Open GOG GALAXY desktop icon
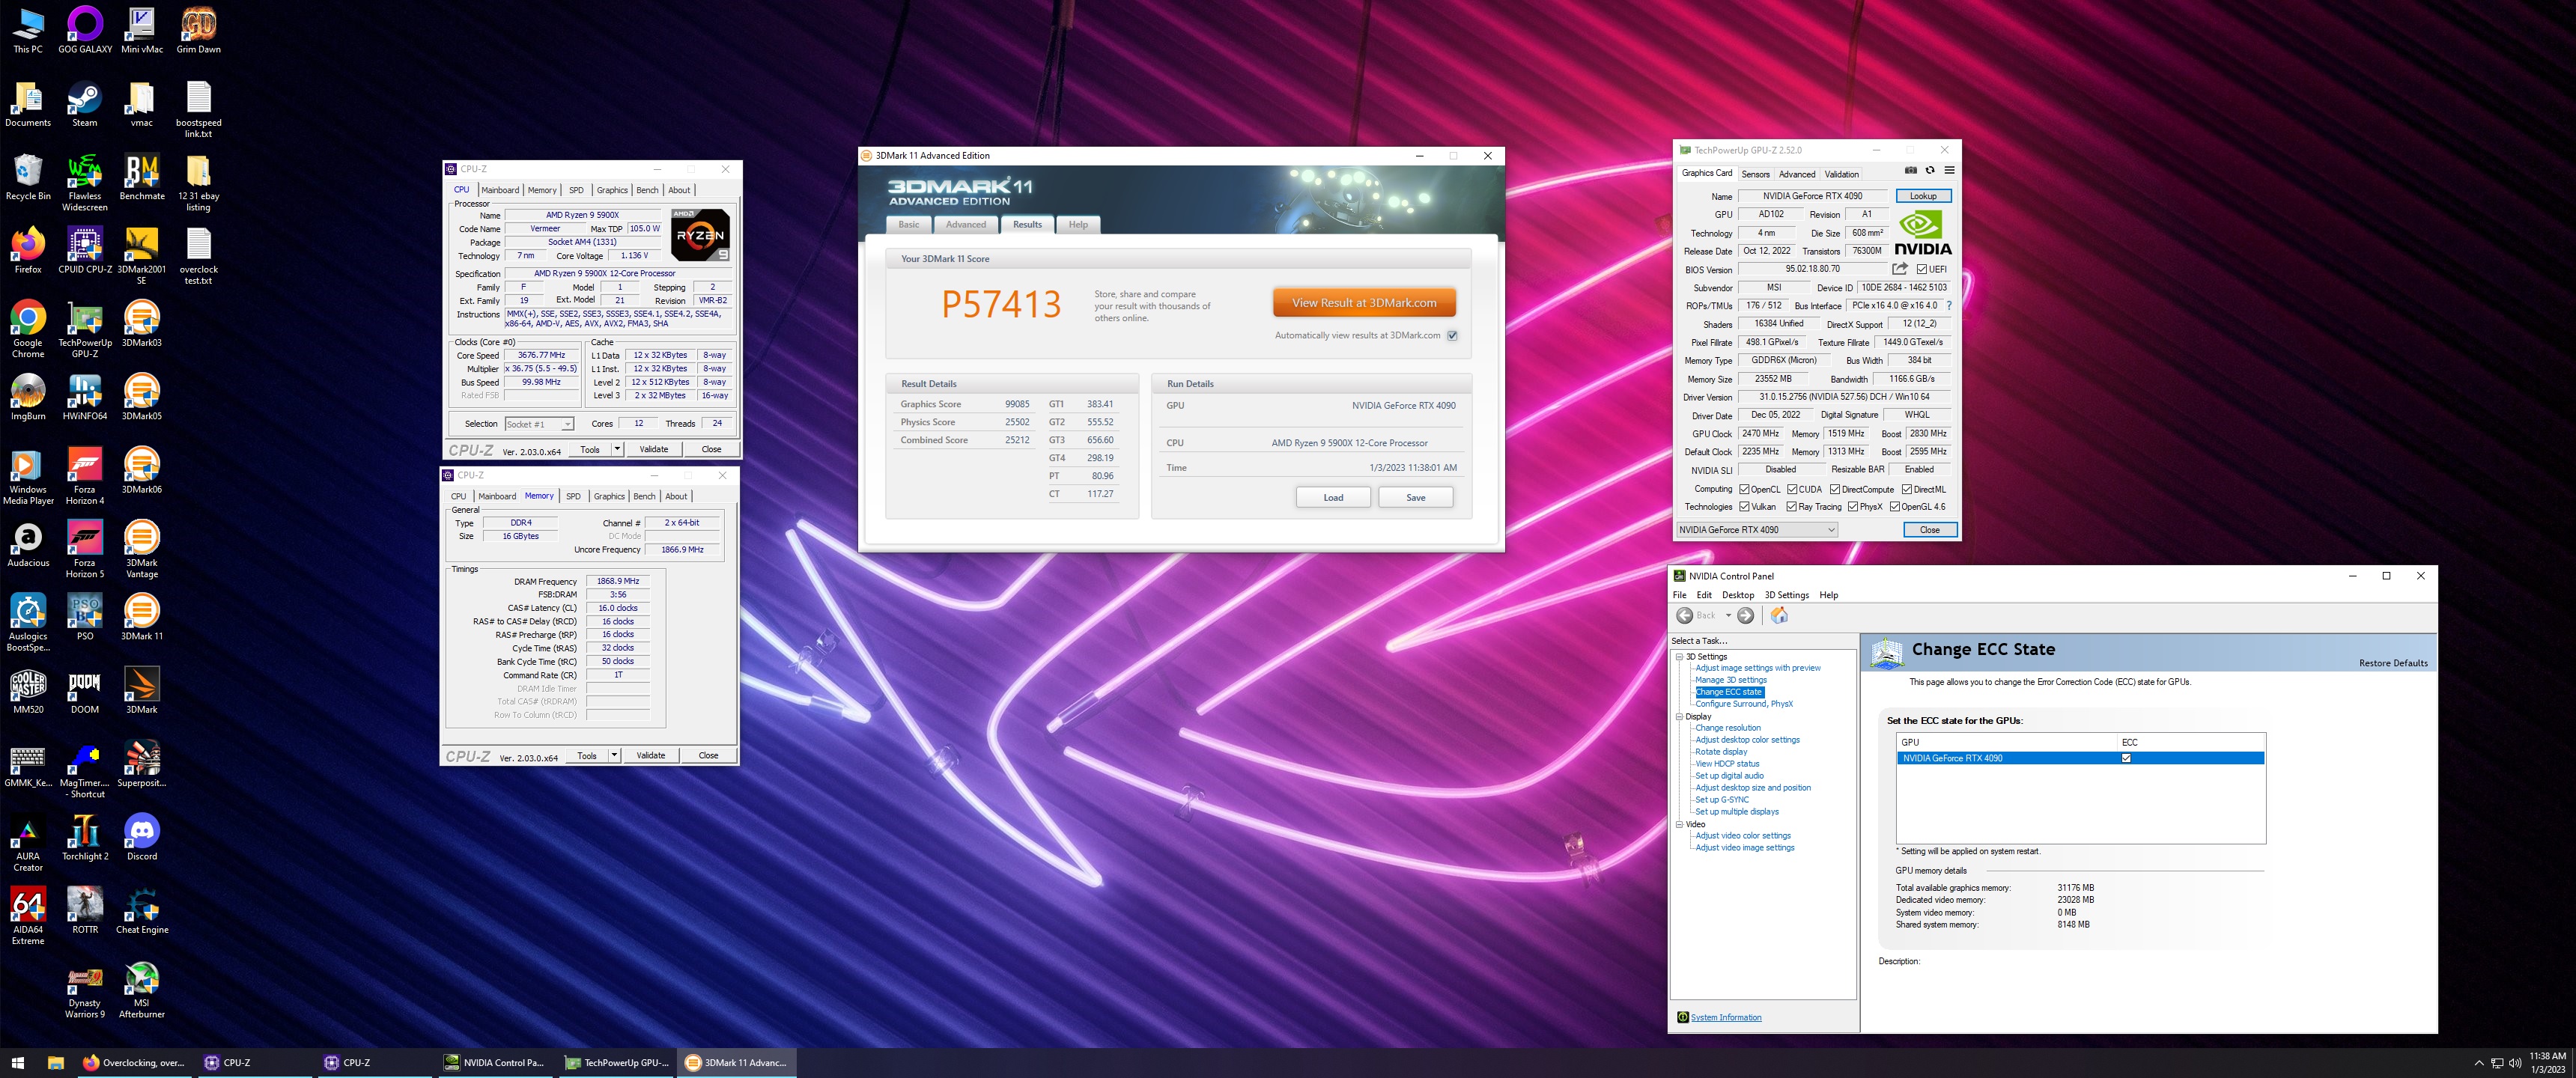The width and height of the screenshot is (2576, 1078). (x=85, y=30)
